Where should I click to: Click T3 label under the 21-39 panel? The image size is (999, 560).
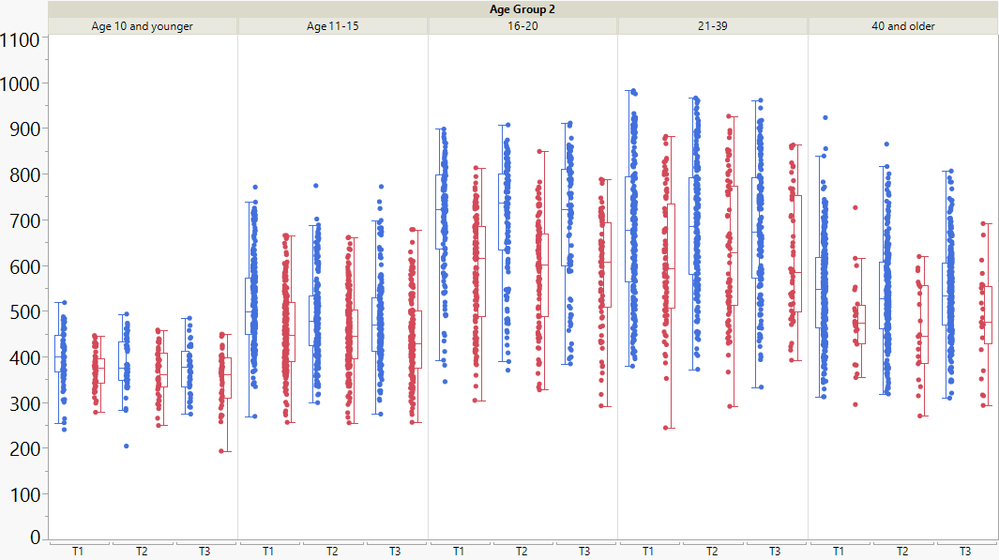[775, 551]
